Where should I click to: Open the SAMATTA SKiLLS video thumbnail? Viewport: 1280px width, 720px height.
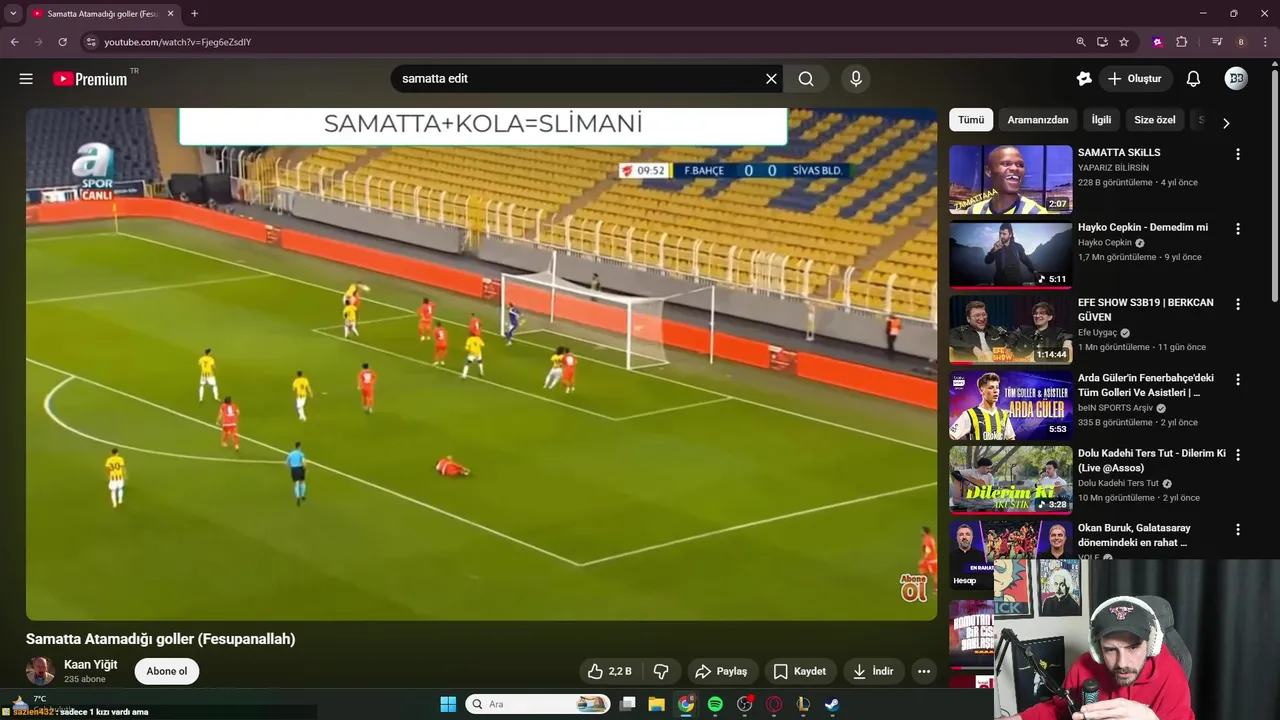[x=1010, y=180]
